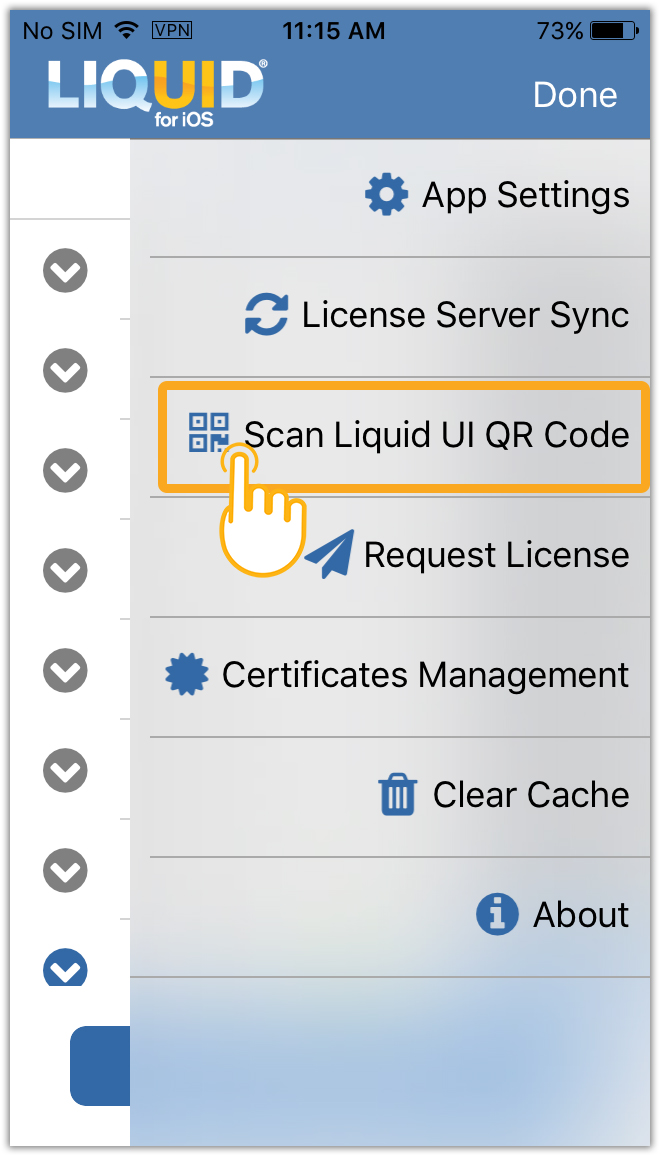The height and width of the screenshot is (1156, 660).
Task: Tap the partially hidden blue button
Action: coord(100,1065)
